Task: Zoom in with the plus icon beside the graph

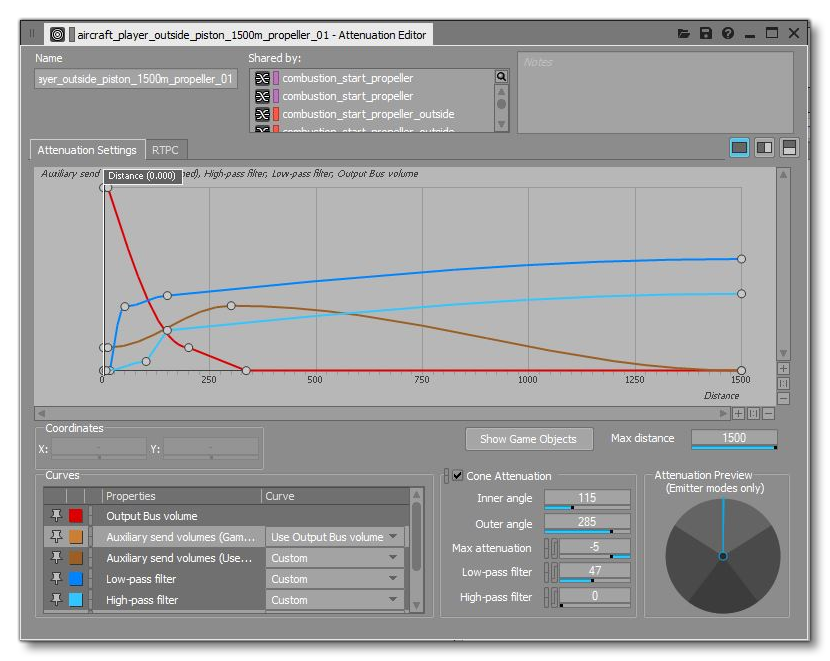Action: pos(782,367)
